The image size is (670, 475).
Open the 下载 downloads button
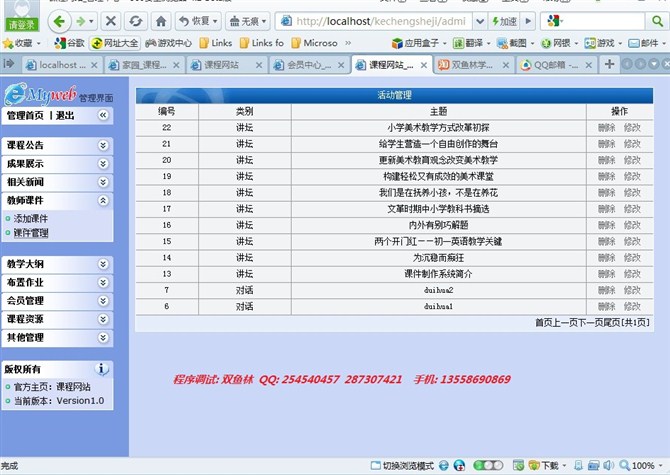[547, 466]
